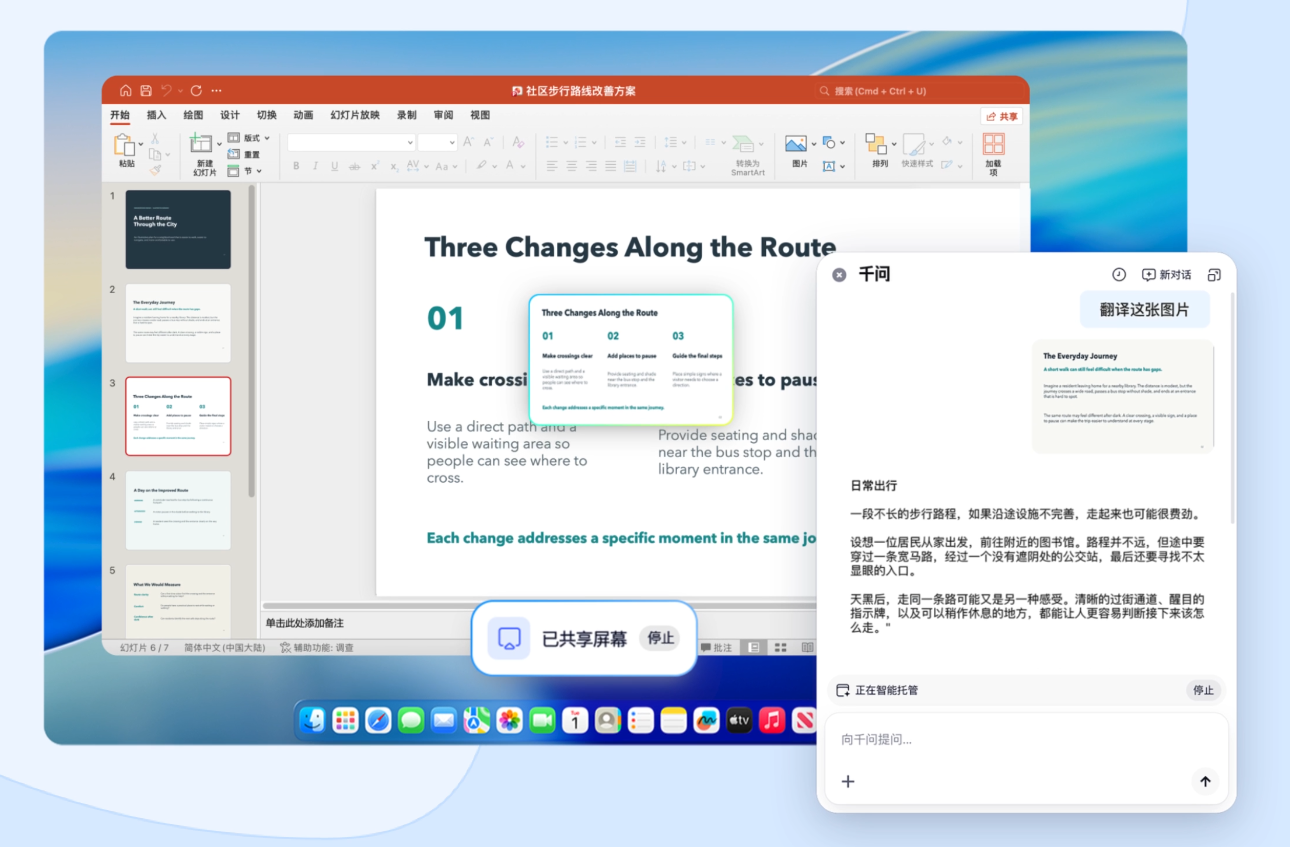This screenshot has height=847, width=1290.
Task: Stop screen sharing via 已共享屏幕 停止 button
Action: pyautogui.click(x=660, y=638)
